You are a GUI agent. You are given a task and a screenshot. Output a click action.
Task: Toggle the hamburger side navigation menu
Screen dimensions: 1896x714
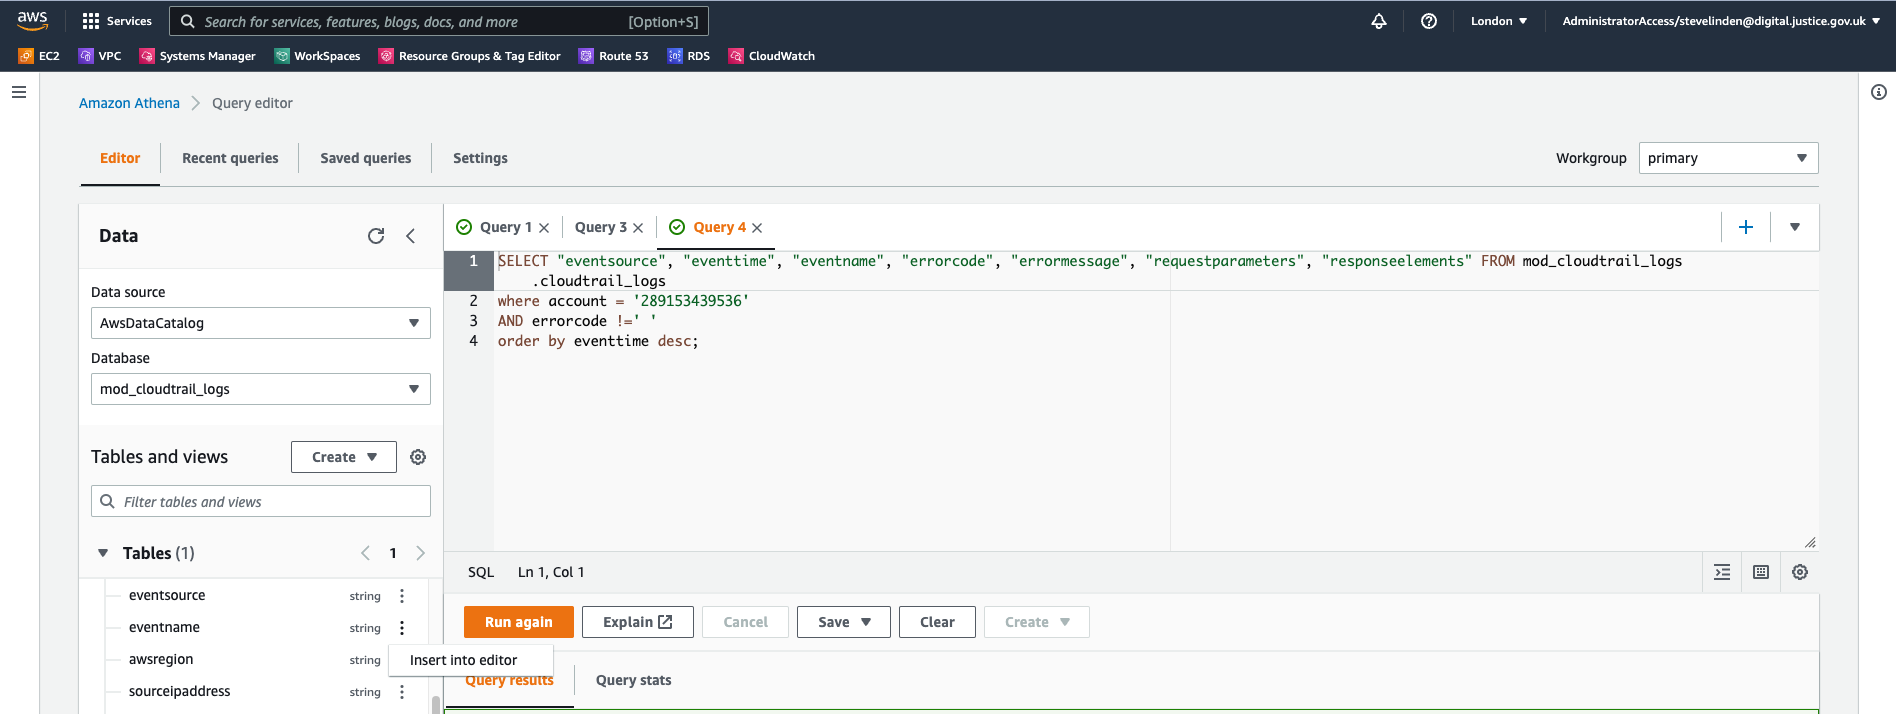click(19, 92)
